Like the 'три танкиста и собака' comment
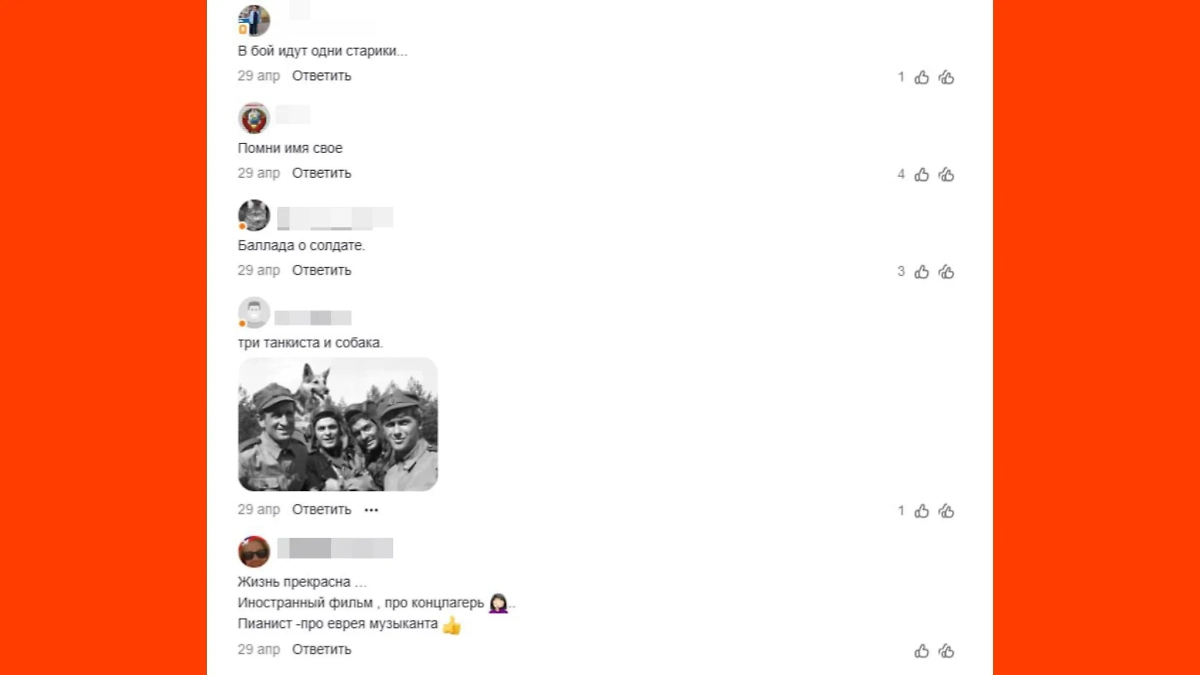This screenshot has width=1200, height=675. pyautogui.click(x=922, y=511)
